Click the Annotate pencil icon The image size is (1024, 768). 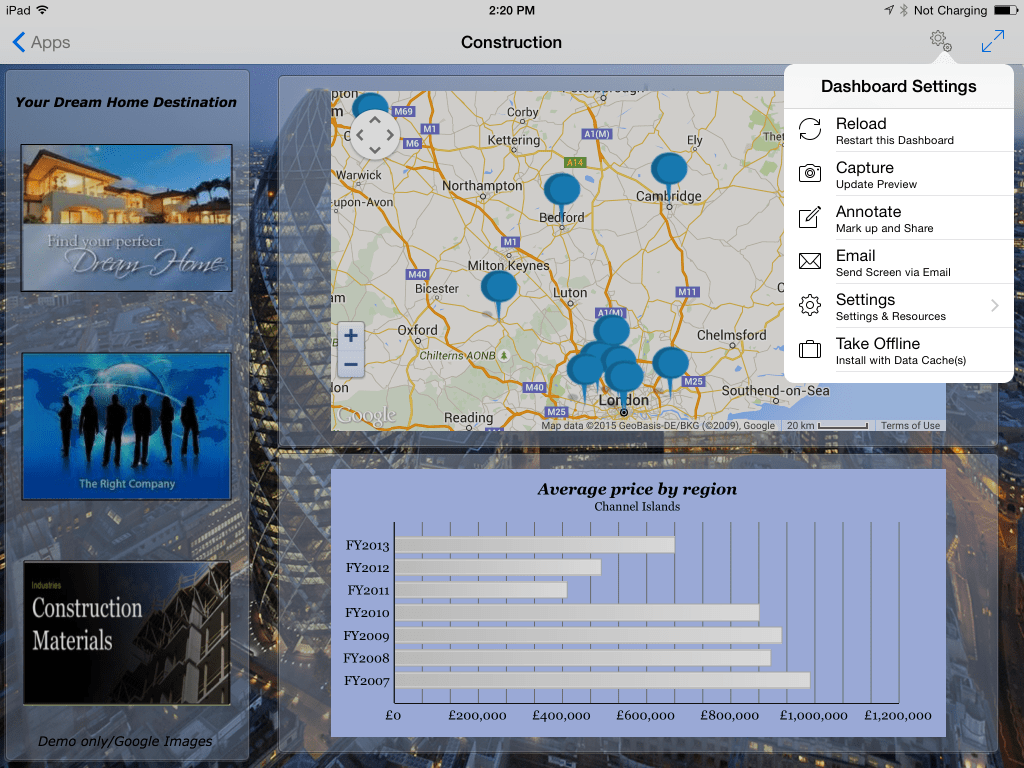810,218
